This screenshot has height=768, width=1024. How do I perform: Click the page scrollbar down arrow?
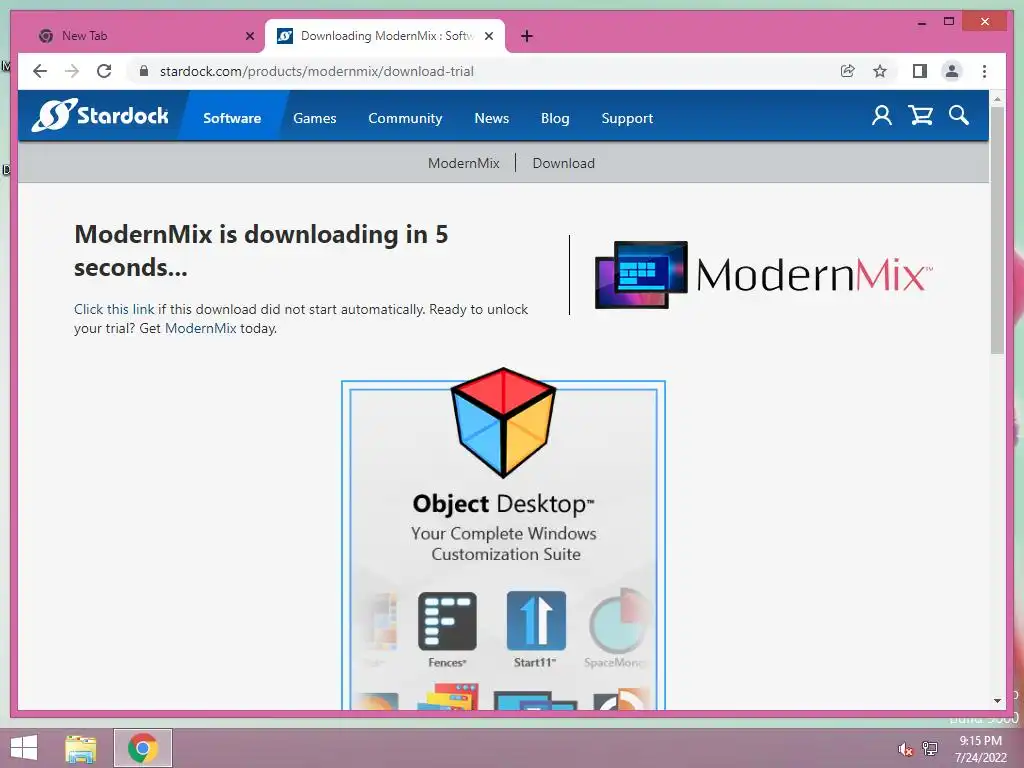tap(997, 701)
